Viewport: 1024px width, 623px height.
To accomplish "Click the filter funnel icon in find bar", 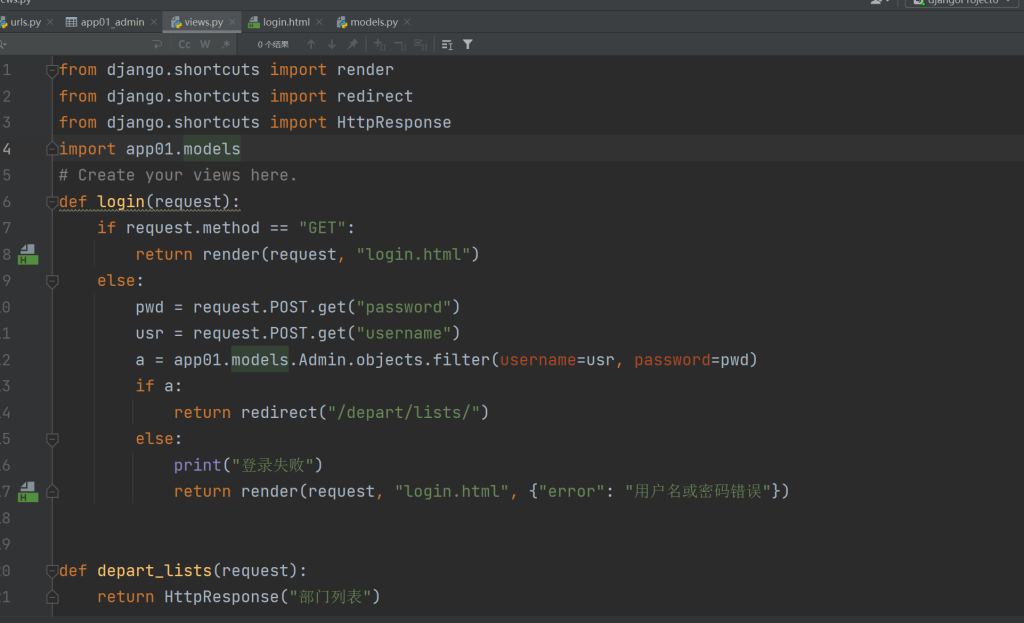I will click(468, 44).
